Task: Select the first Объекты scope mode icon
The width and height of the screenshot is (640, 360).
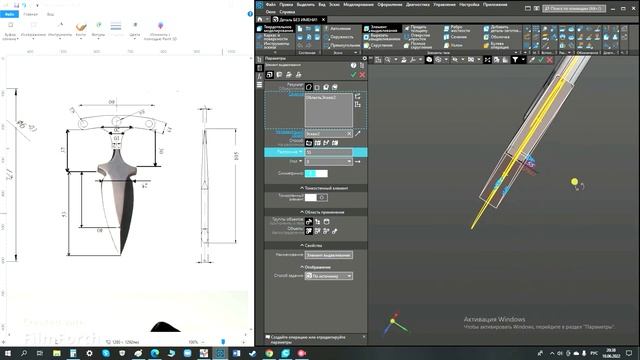Action: tap(309, 231)
